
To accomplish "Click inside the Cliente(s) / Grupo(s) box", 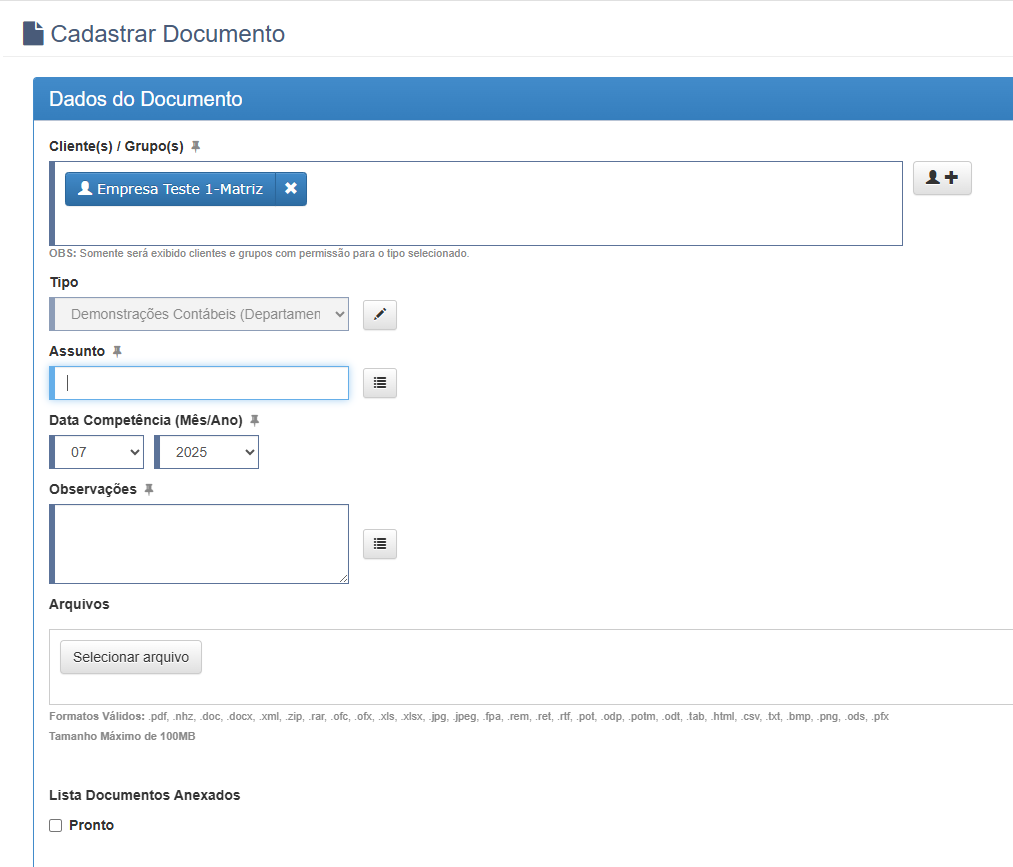I will [x=478, y=204].
